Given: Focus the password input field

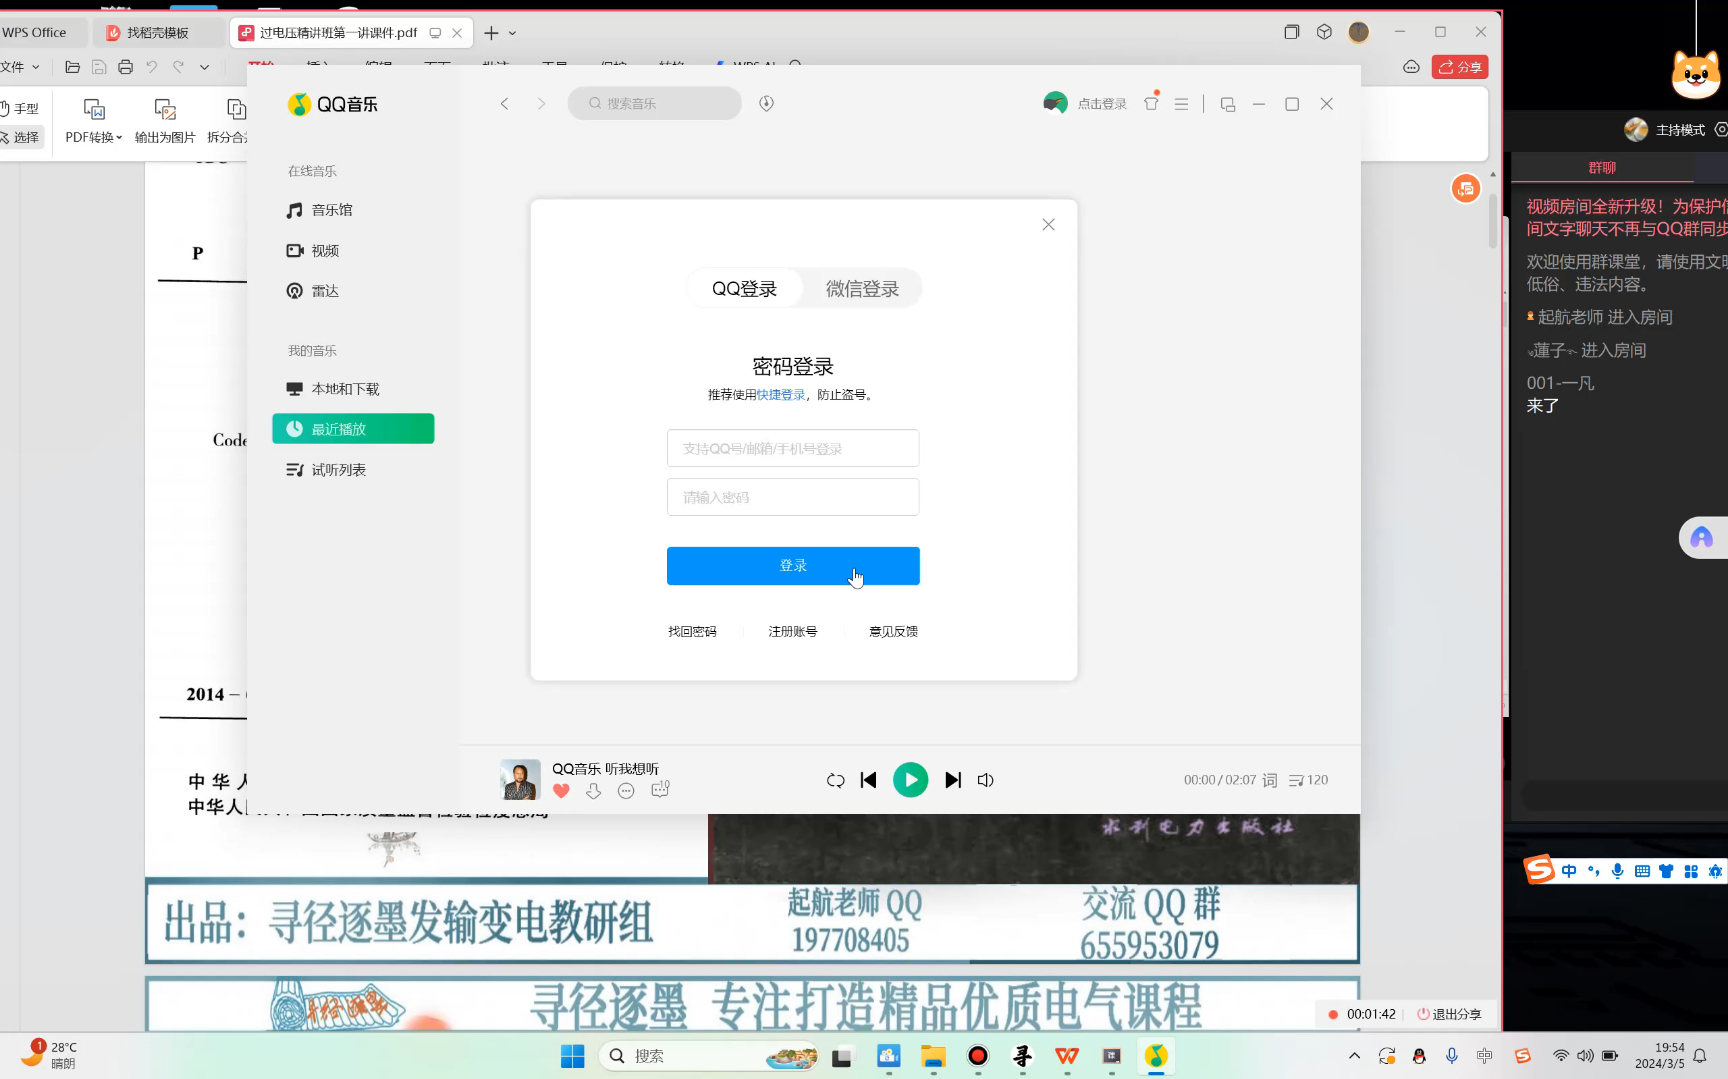Looking at the screenshot, I should 793,497.
